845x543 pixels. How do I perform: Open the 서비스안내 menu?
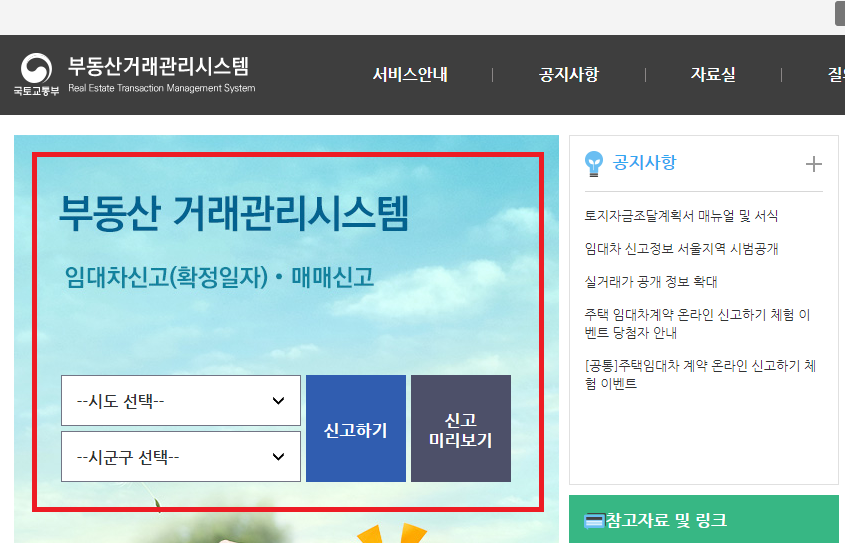[410, 74]
